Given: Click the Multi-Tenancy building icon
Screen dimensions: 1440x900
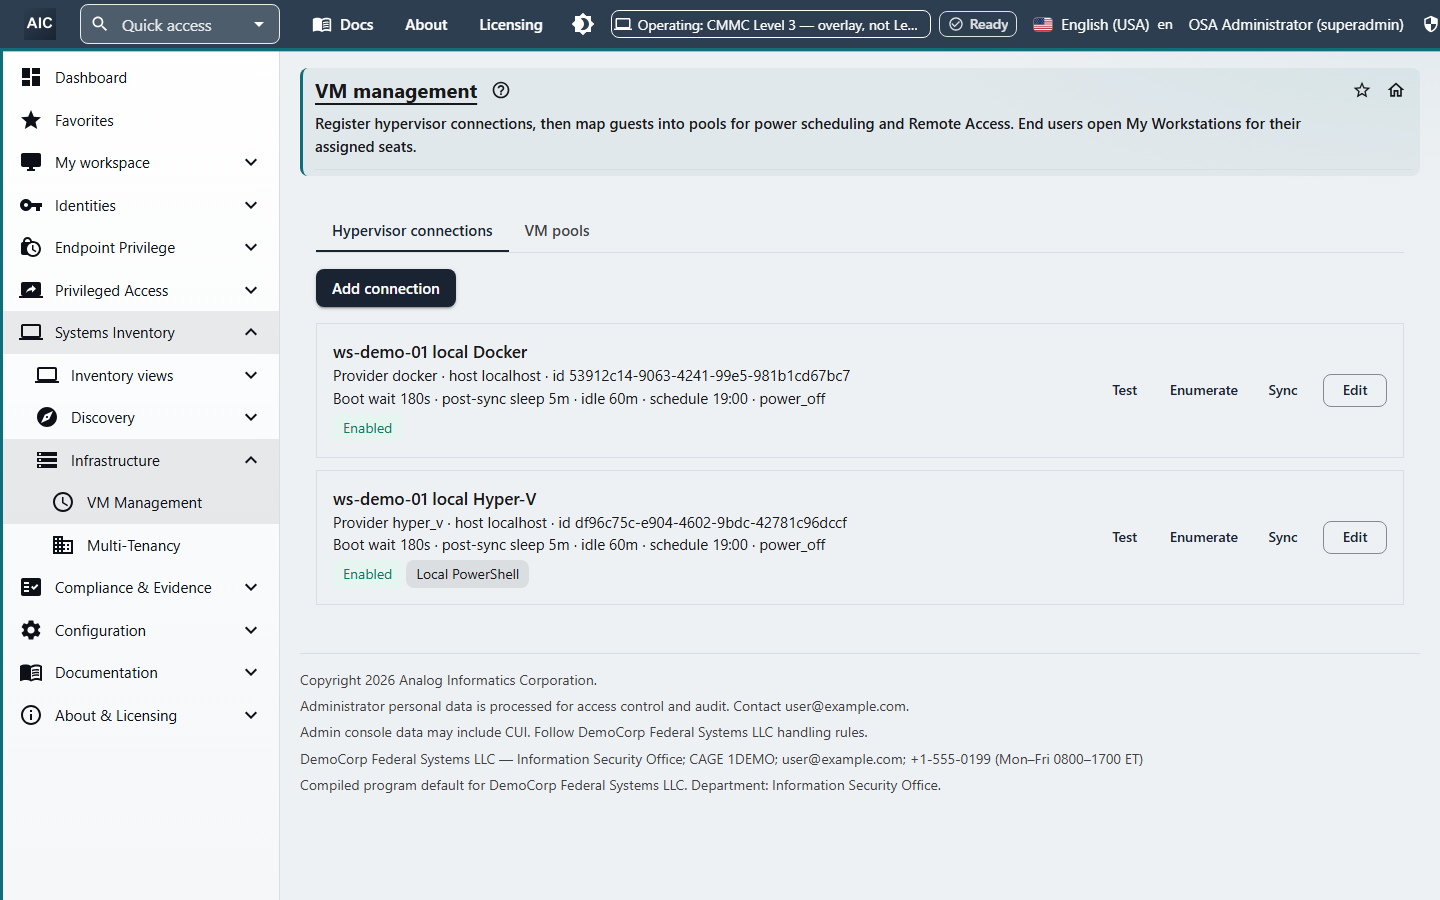Looking at the screenshot, I should (63, 545).
